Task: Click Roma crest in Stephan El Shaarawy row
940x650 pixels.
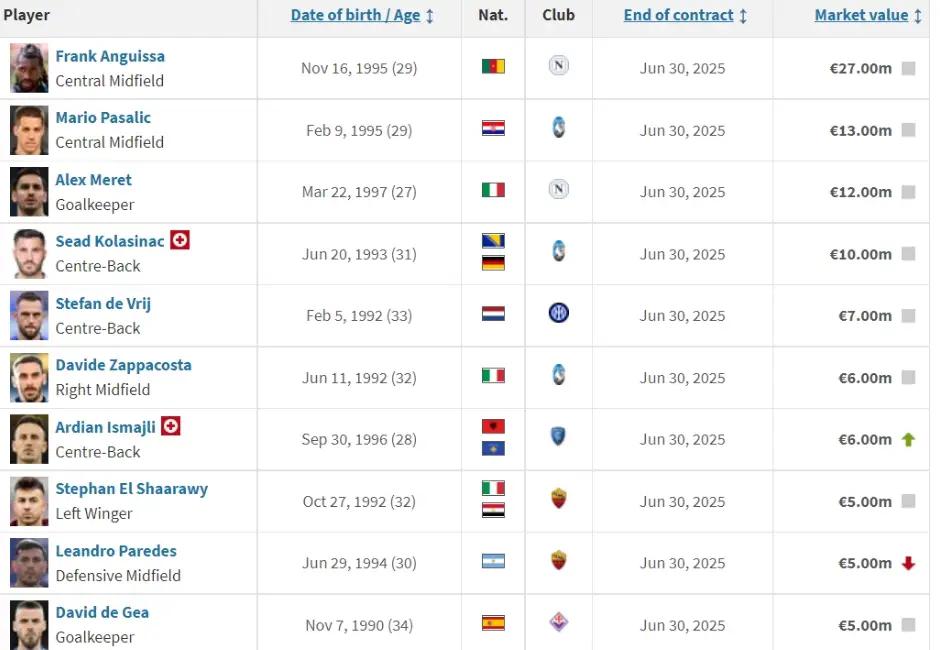Action: coord(558,499)
